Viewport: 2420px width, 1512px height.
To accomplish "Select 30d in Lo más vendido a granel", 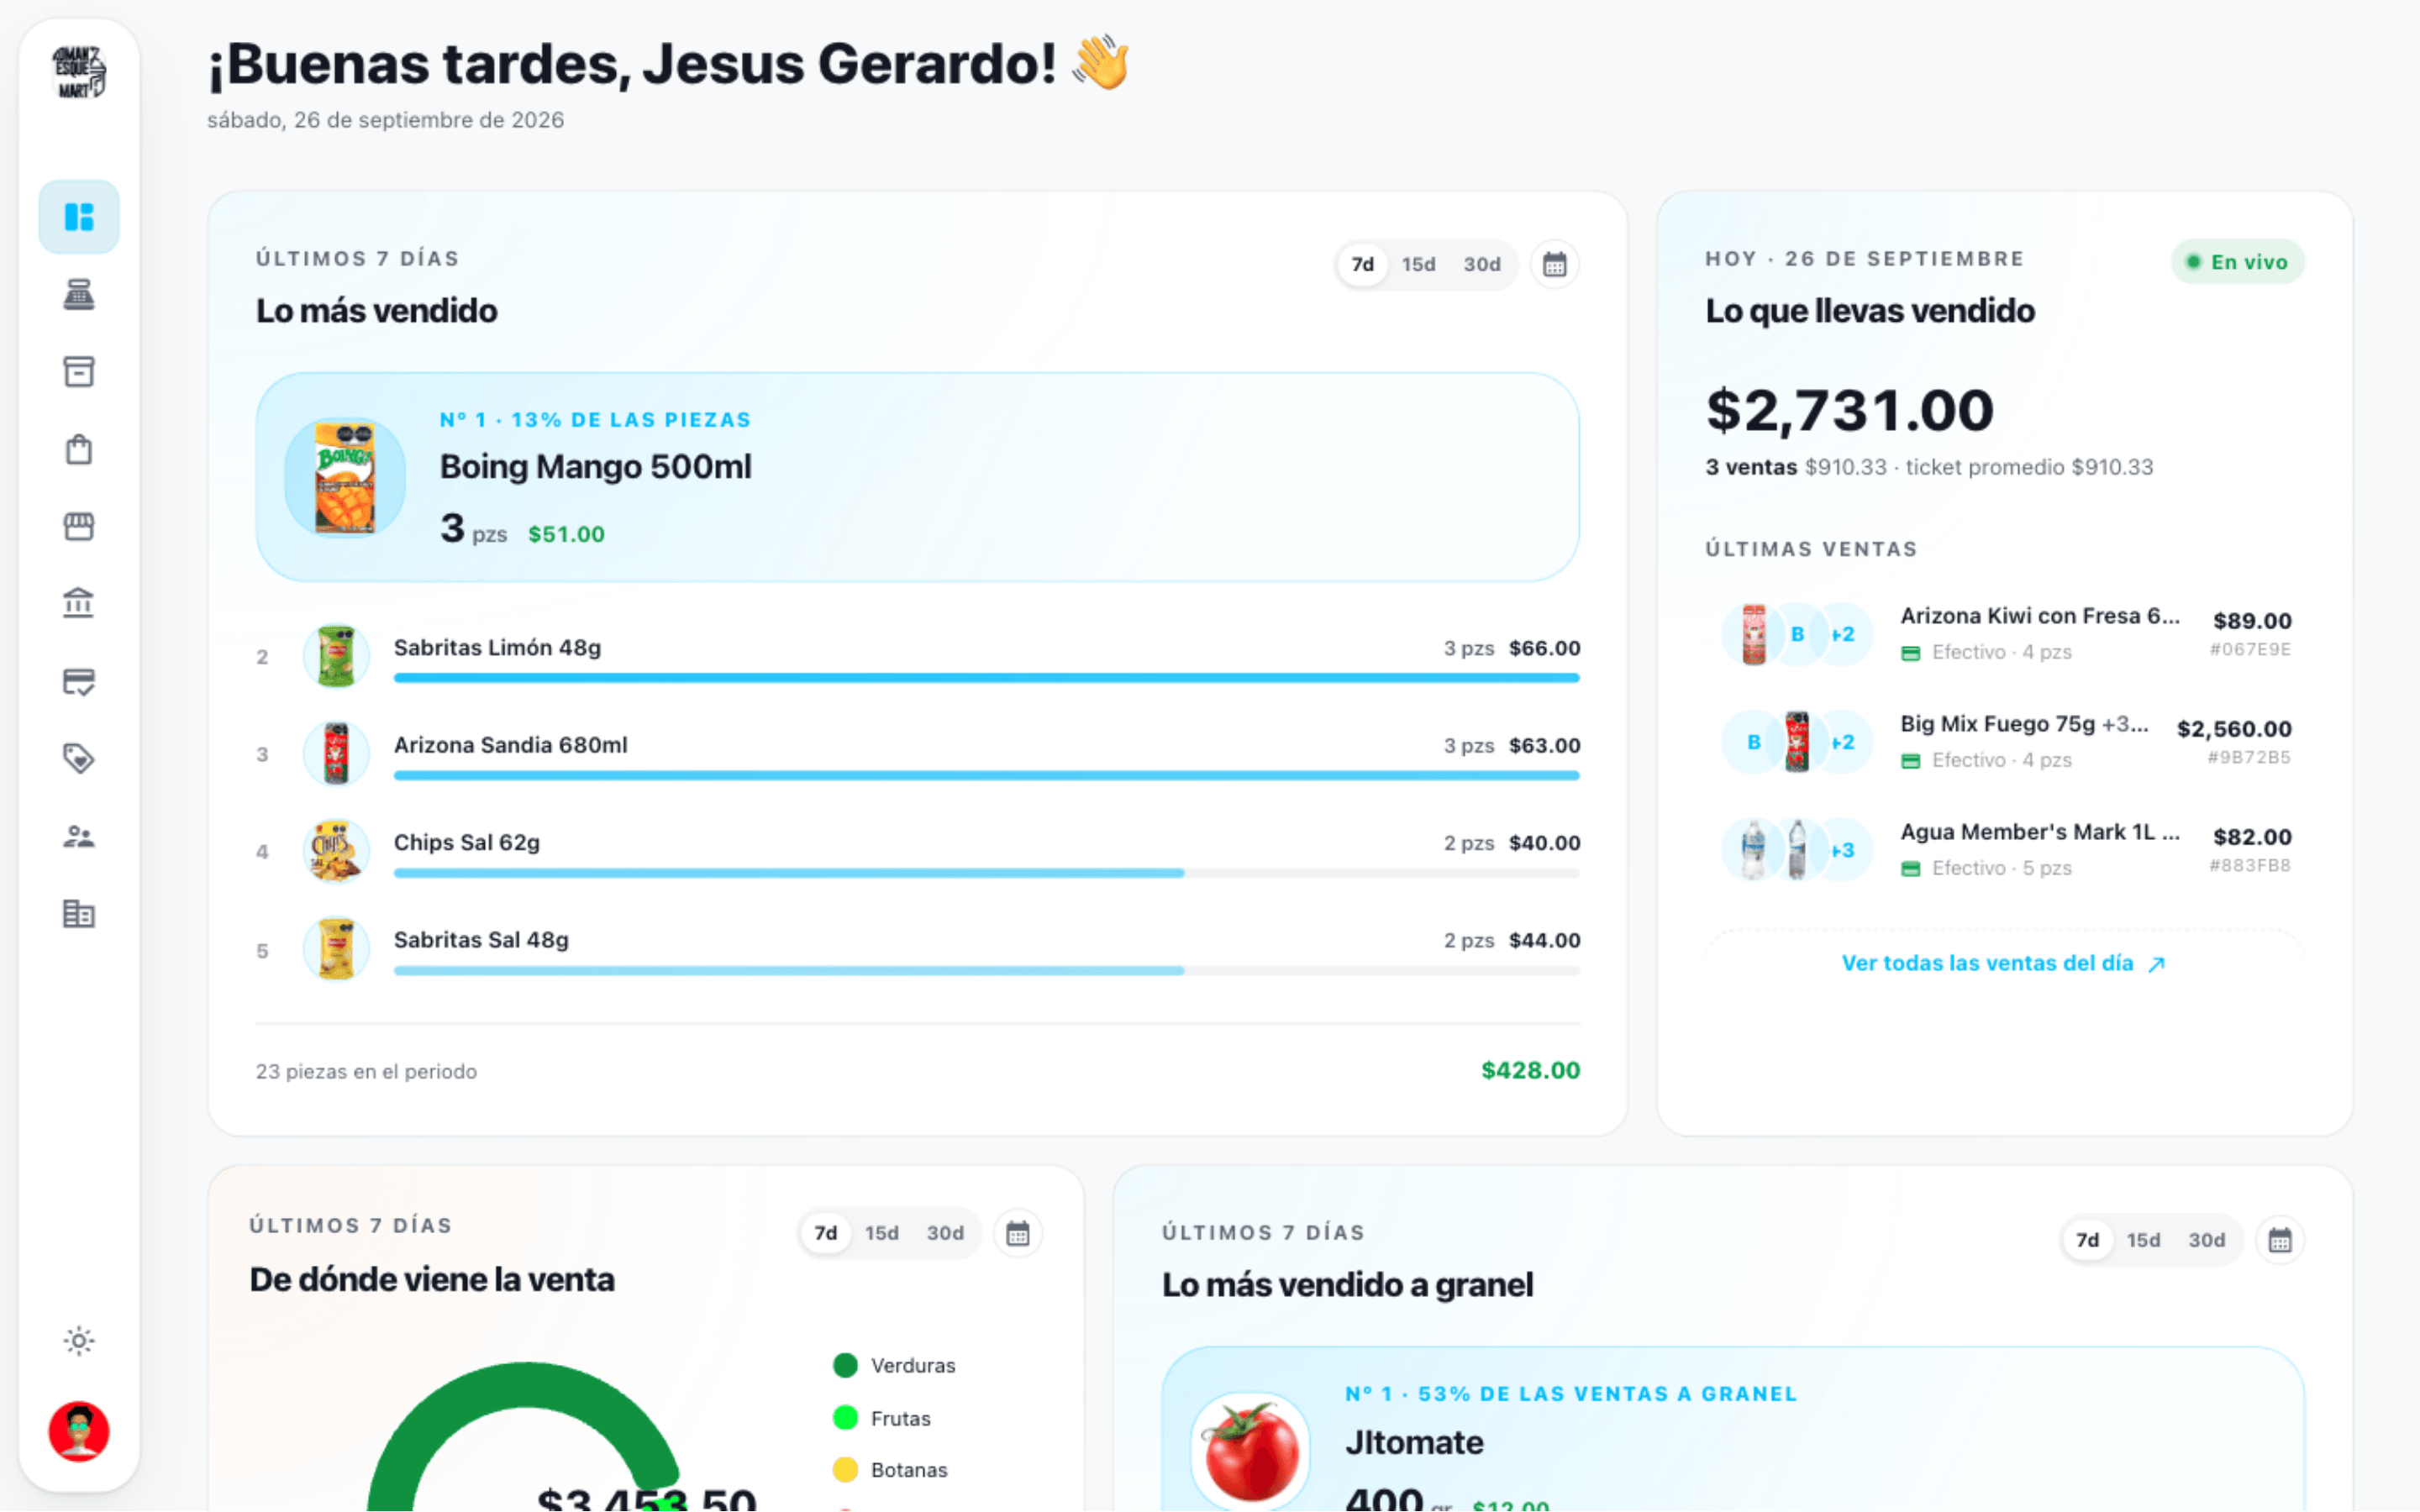I will pos(2206,1240).
